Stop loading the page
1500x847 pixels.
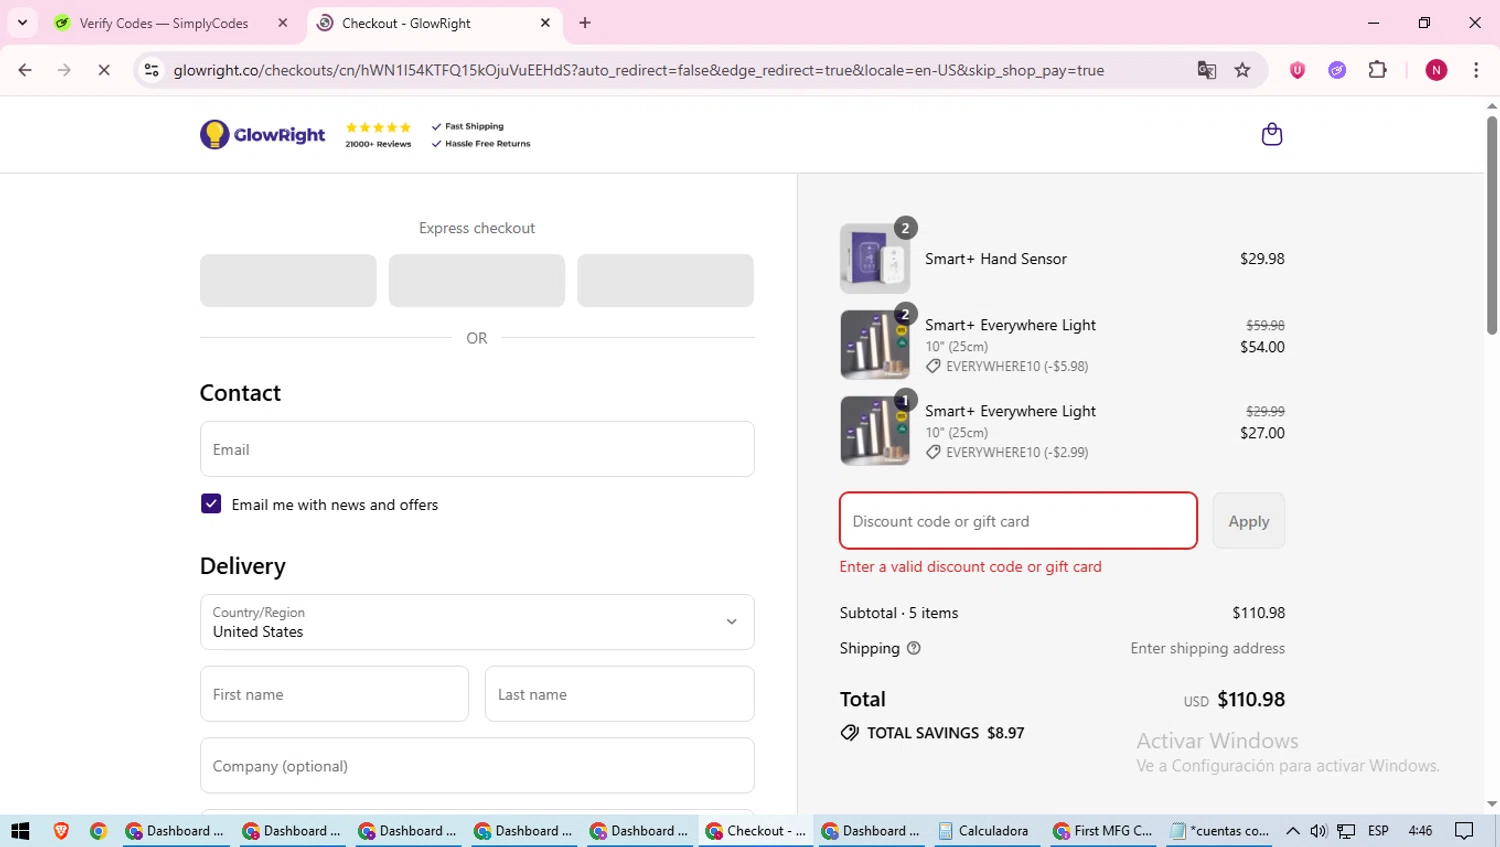[x=104, y=70]
